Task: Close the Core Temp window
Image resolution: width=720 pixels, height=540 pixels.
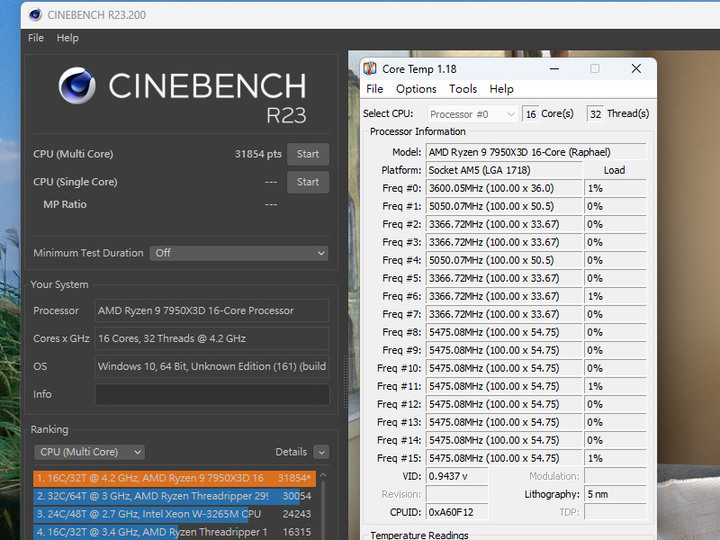Action: click(636, 69)
